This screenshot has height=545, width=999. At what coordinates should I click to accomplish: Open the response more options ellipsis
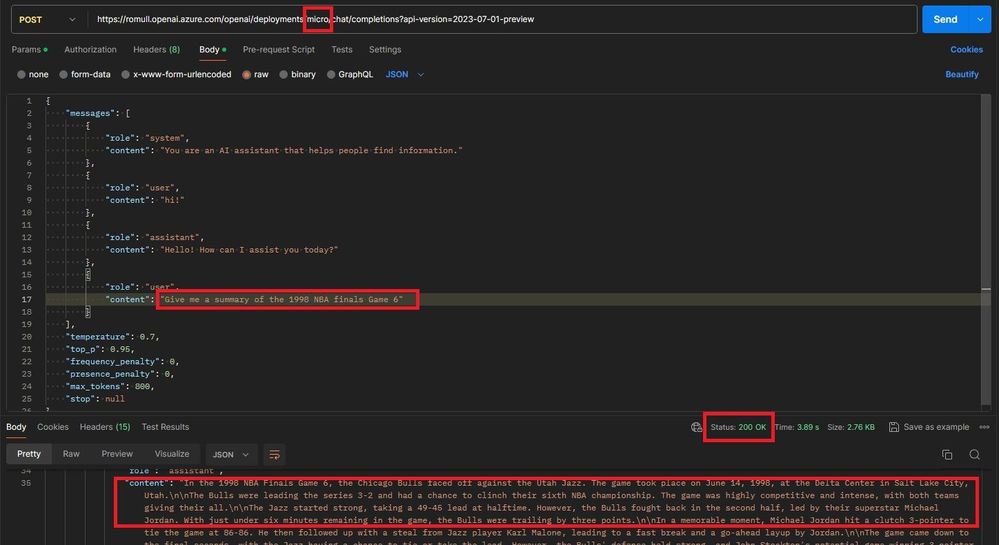tap(984, 427)
